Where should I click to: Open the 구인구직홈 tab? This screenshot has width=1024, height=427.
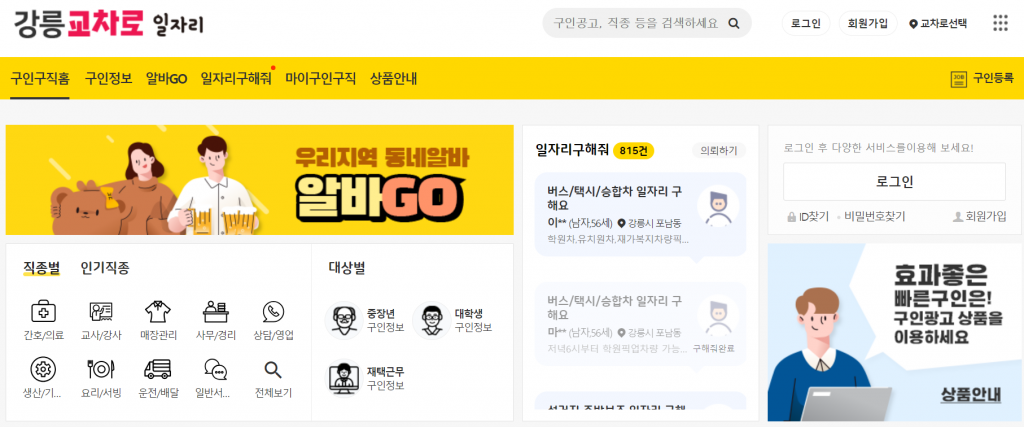[40, 79]
